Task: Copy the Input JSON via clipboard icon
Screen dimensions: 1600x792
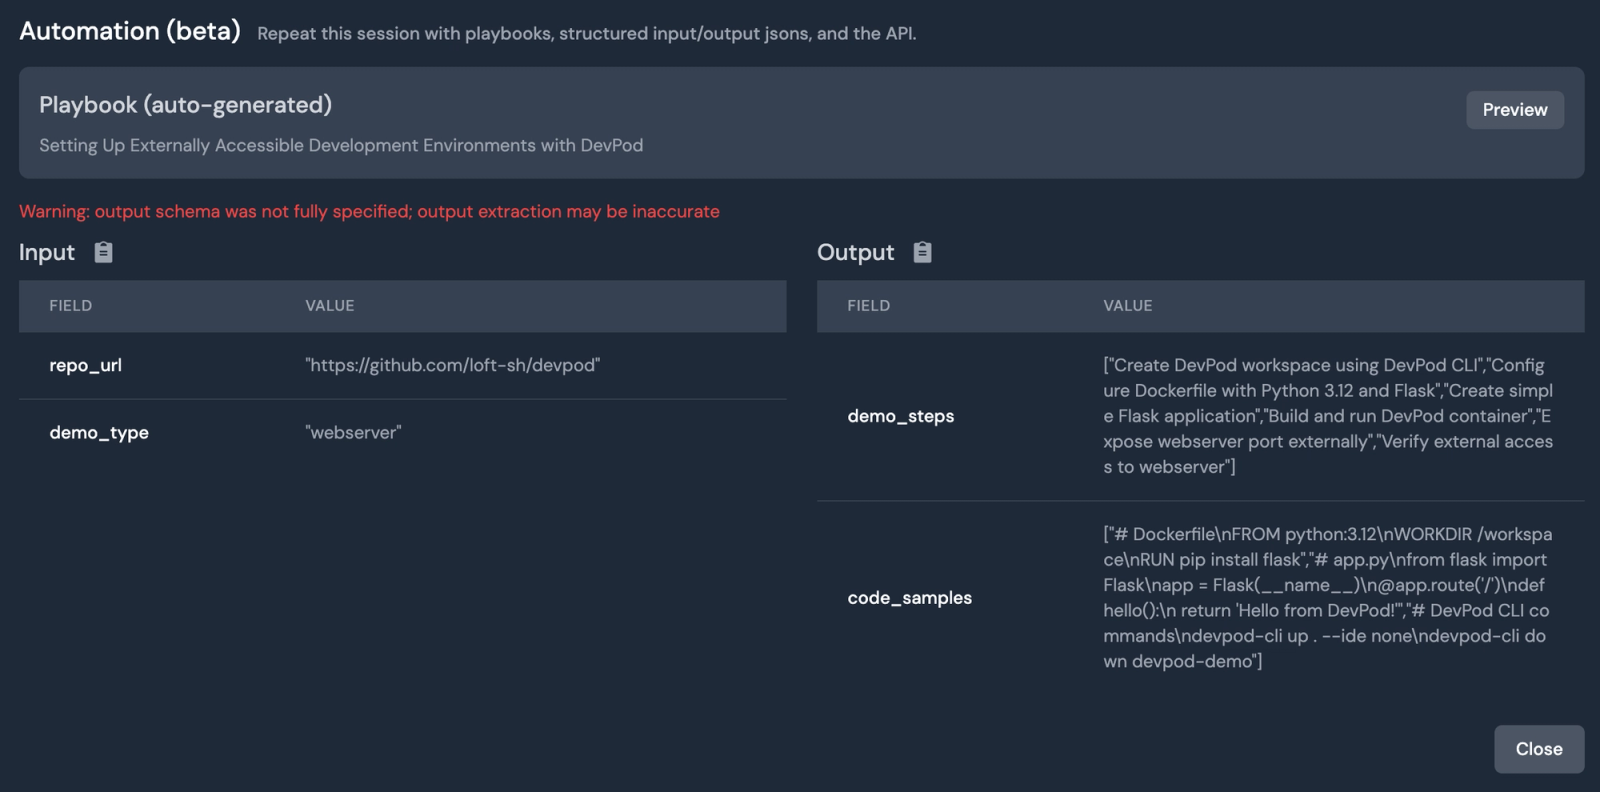Action: tap(103, 252)
